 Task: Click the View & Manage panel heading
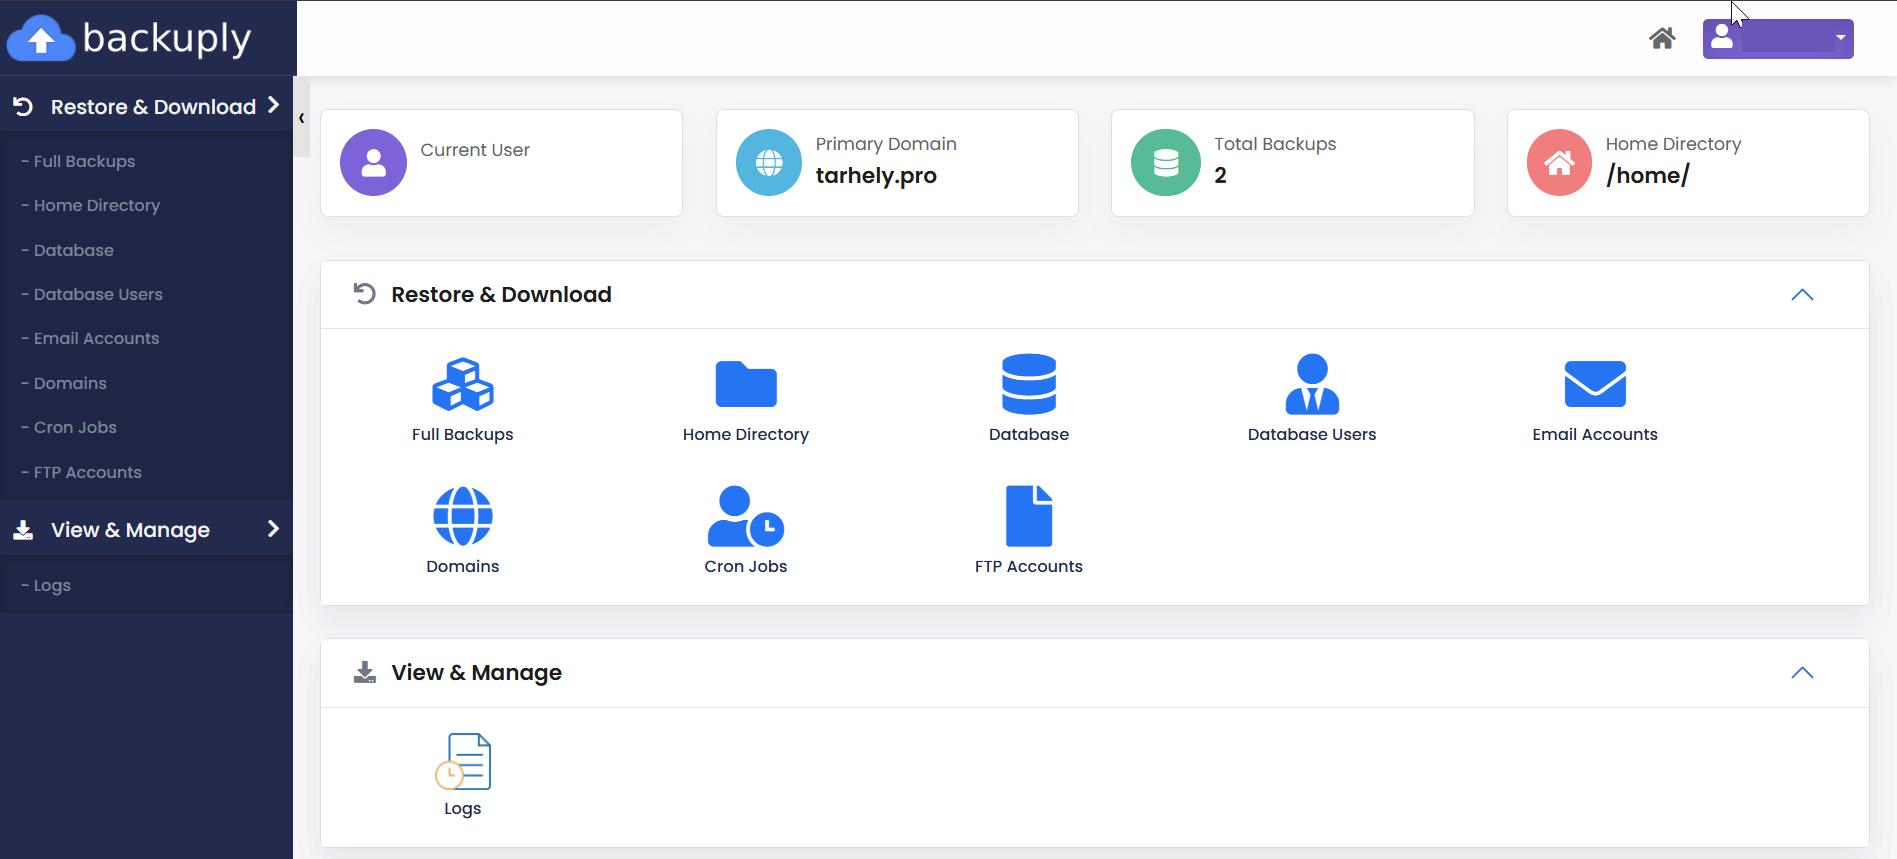point(476,672)
